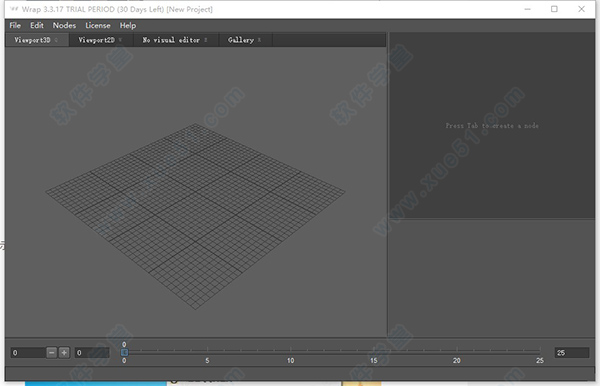Select the No visual editor tab
This screenshot has height=386, width=600.
tap(171, 40)
